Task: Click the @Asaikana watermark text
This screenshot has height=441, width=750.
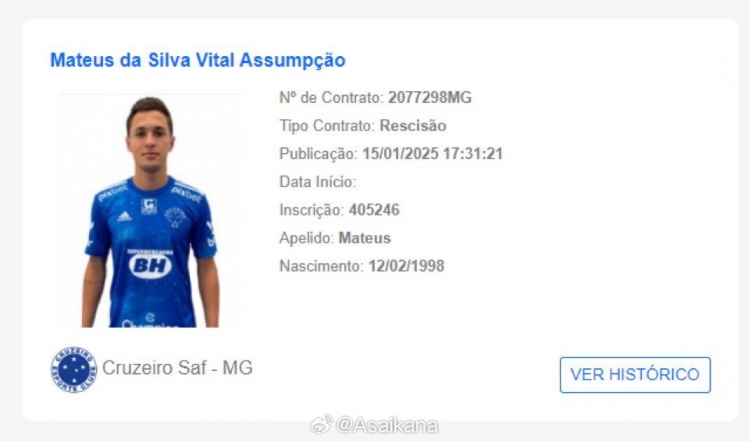Action: [387, 425]
